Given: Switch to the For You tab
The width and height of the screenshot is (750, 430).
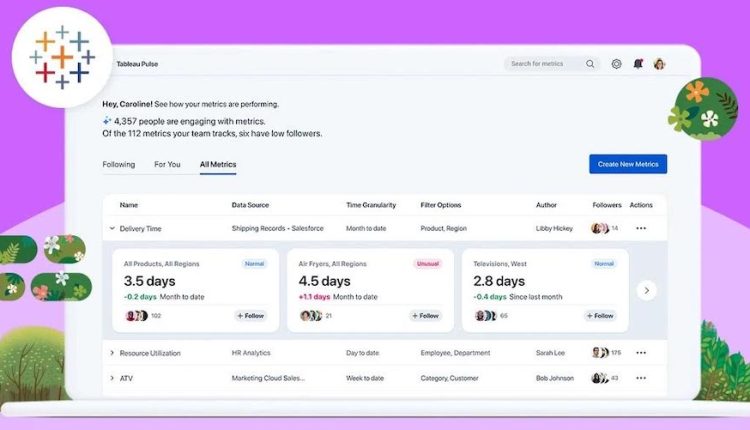Looking at the screenshot, I should 167,164.
